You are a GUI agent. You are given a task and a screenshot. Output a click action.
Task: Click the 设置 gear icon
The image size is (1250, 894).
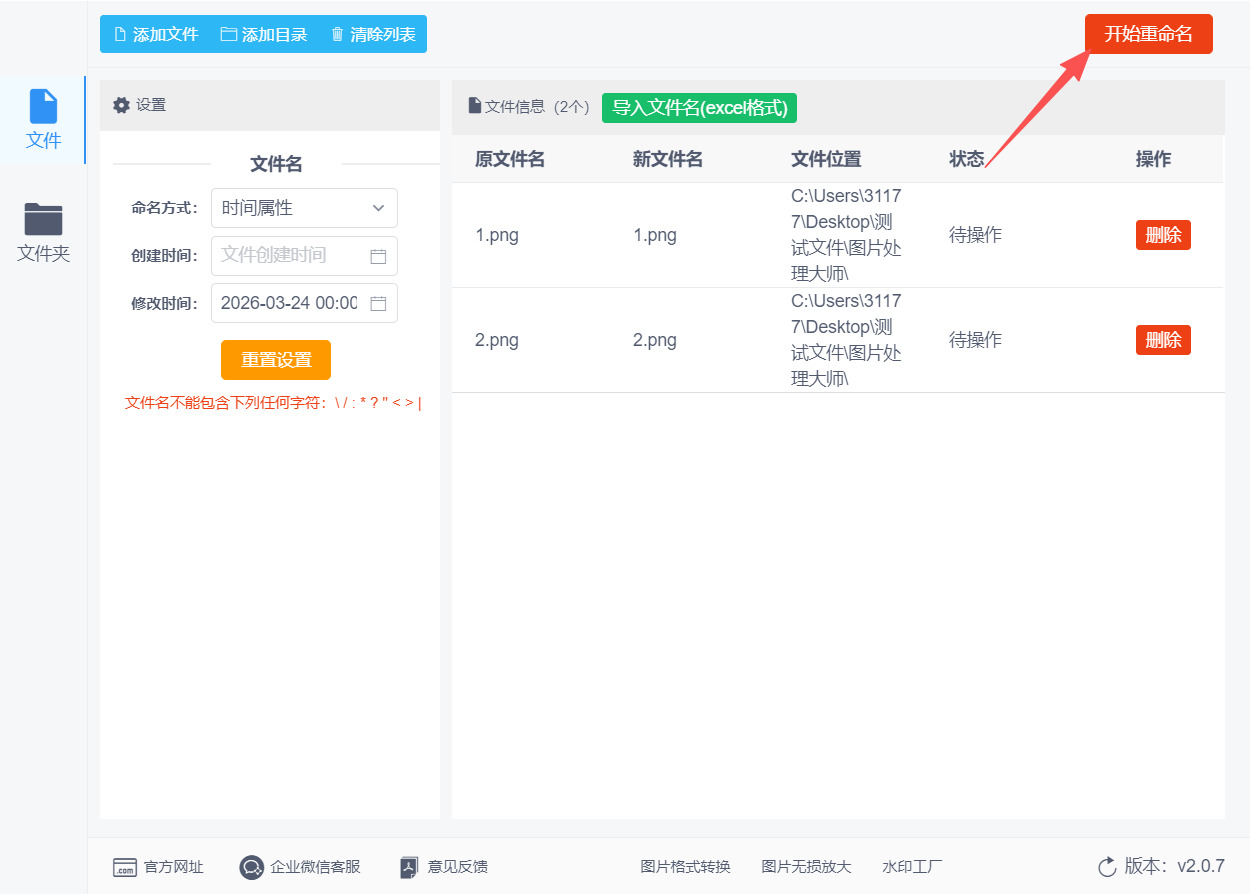point(121,105)
